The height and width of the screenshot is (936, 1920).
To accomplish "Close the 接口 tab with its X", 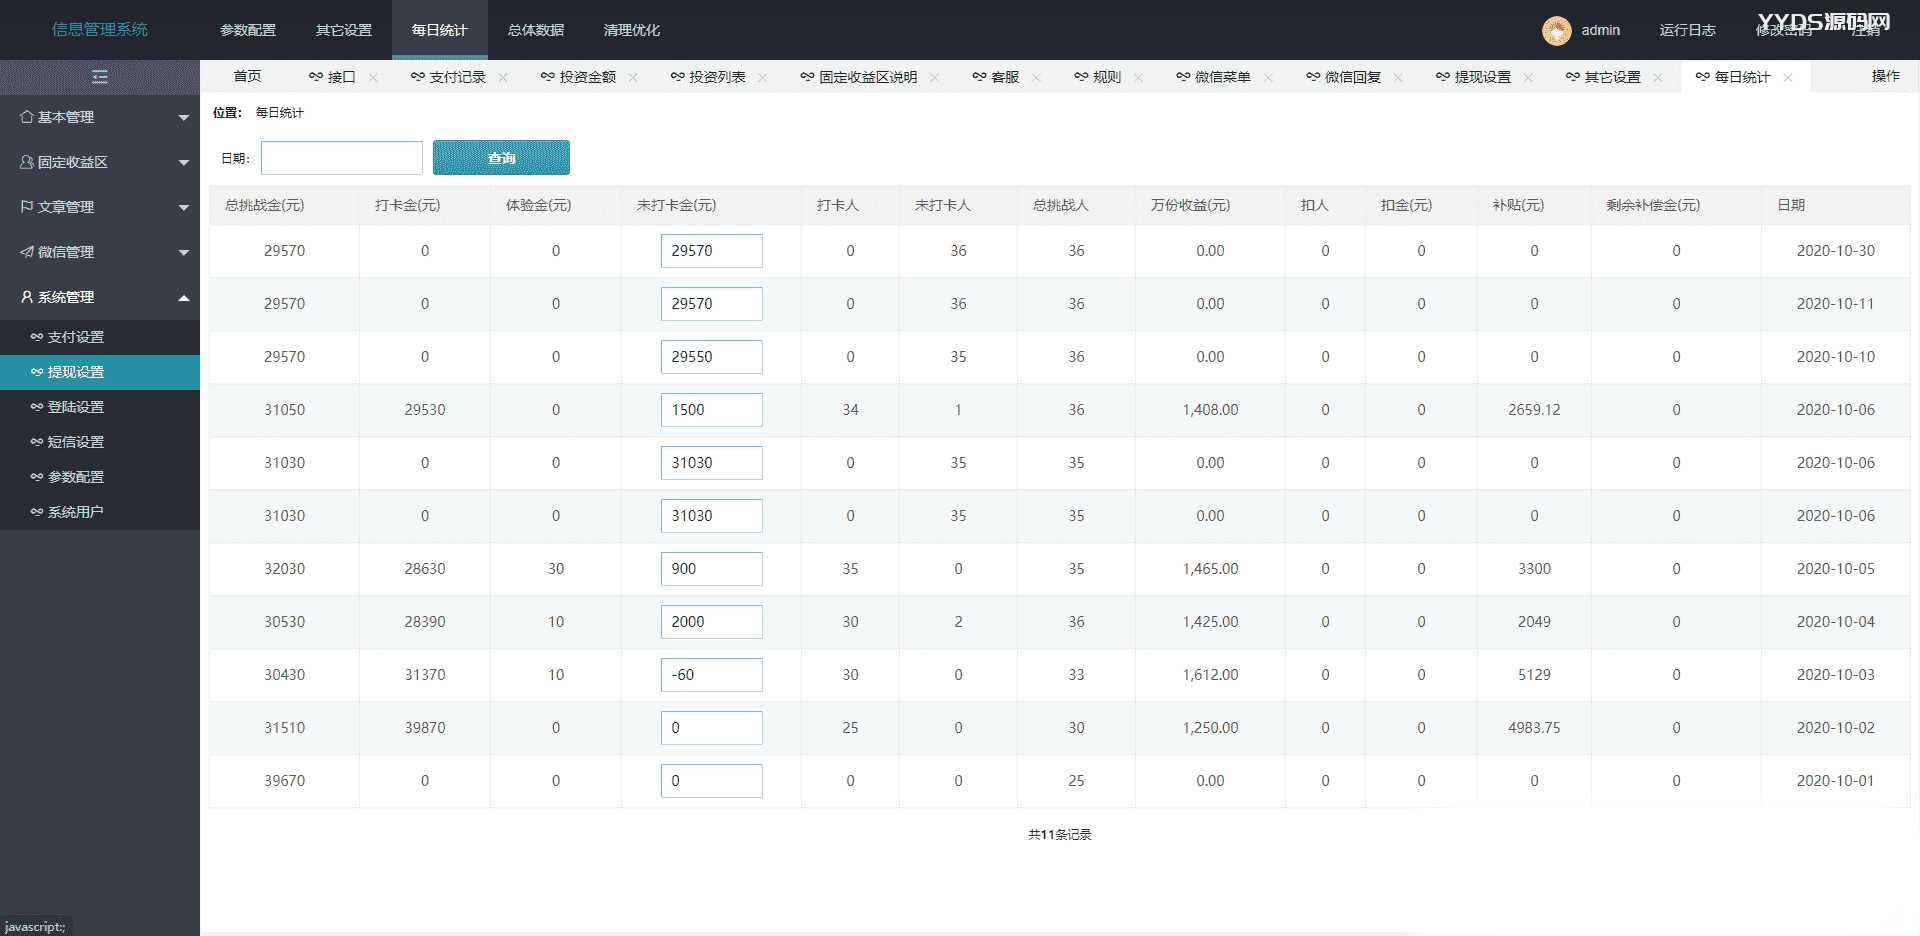I will (x=373, y=78).
